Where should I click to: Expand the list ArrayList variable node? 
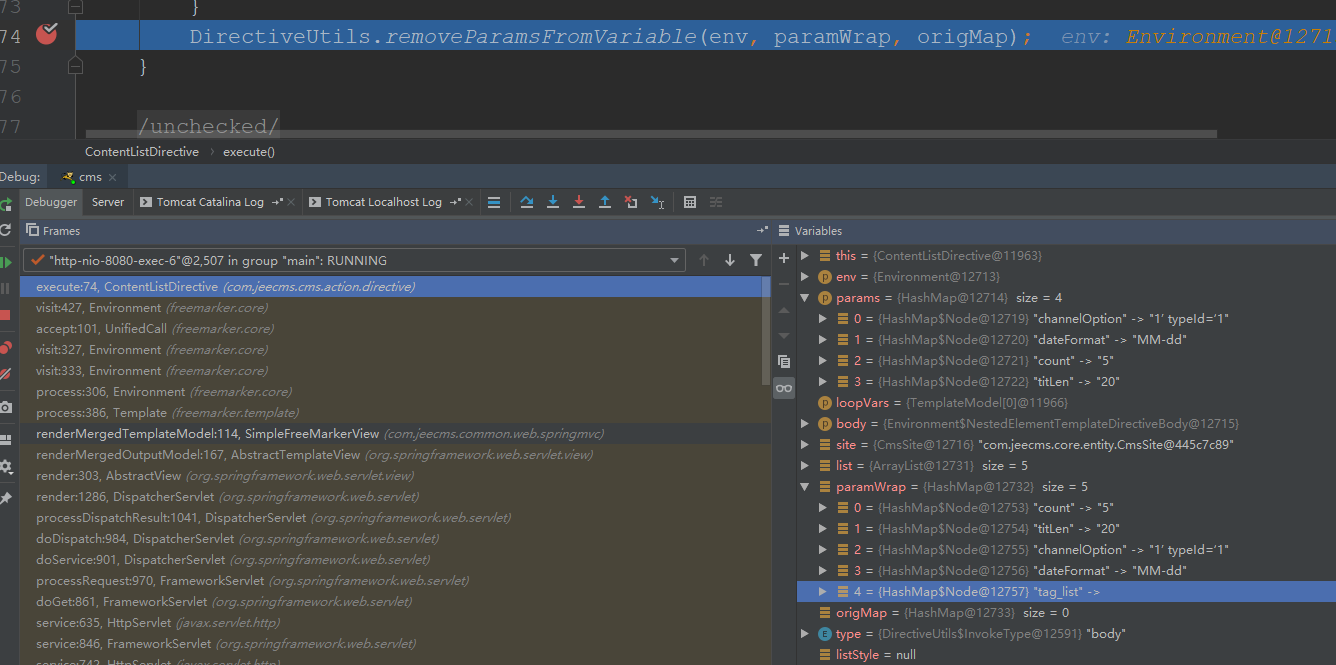tap(805, 466)
